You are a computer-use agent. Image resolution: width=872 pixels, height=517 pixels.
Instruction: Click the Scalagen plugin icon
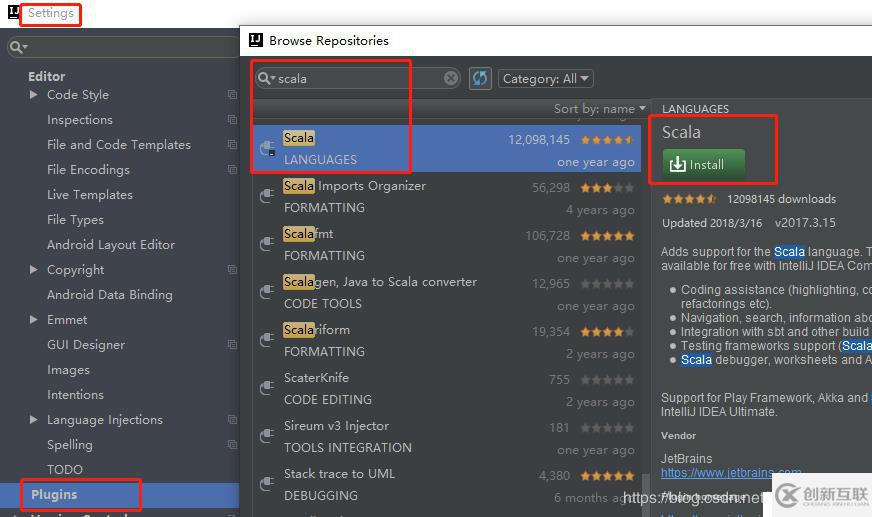[x=267, y=292]
